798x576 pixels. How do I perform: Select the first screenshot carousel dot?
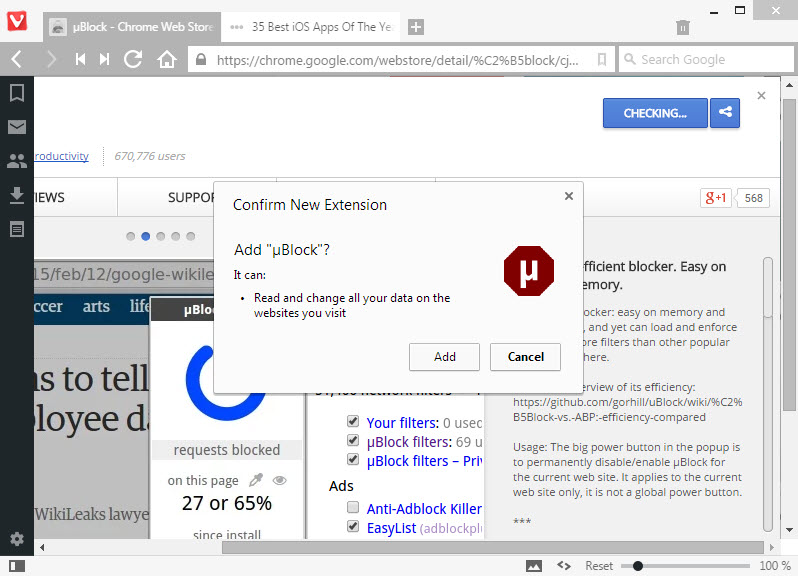pos(131,236)
